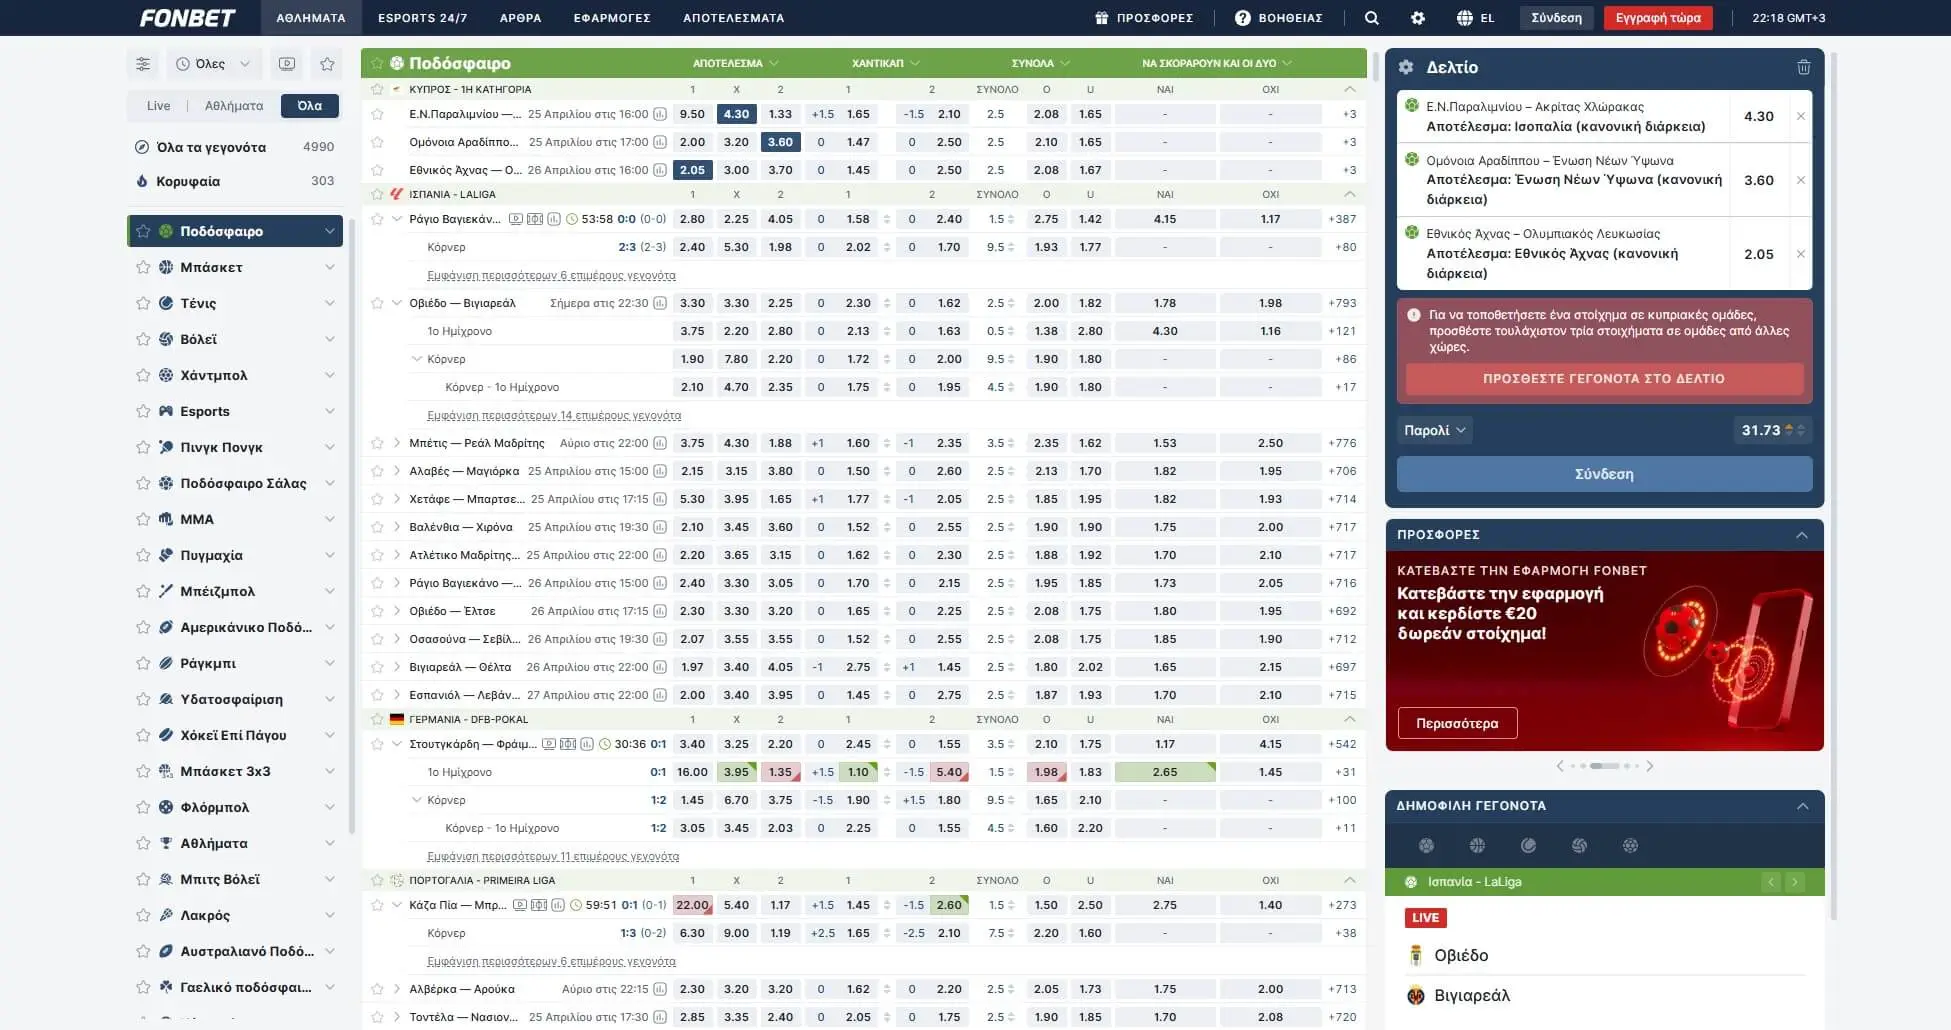Show favorites via the sidebar star icon
The width and height of the screenshot is (1951, 1030).
pyautogui.click(x=327, y=64)
